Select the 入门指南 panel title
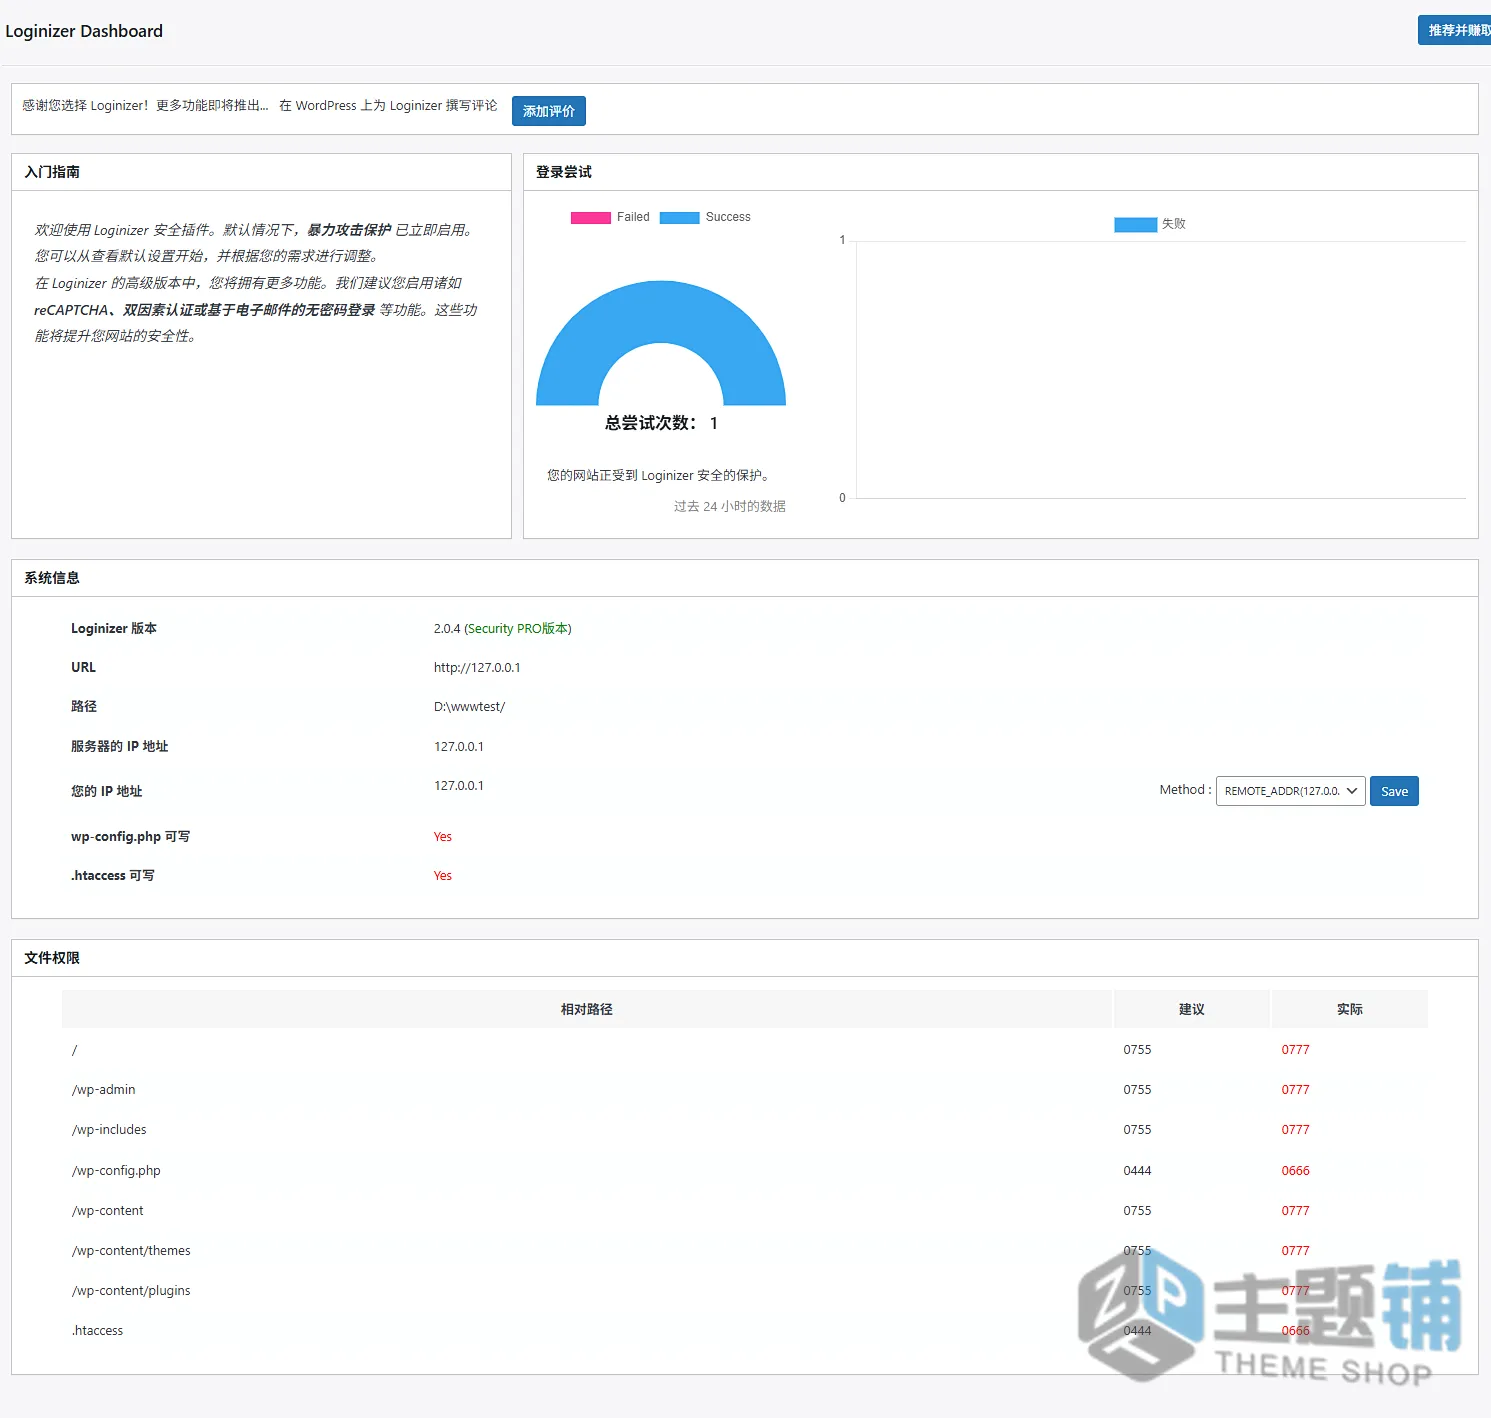This screenshot has height=1418, width=1491. pyautogui.click(x=52, y=172)
